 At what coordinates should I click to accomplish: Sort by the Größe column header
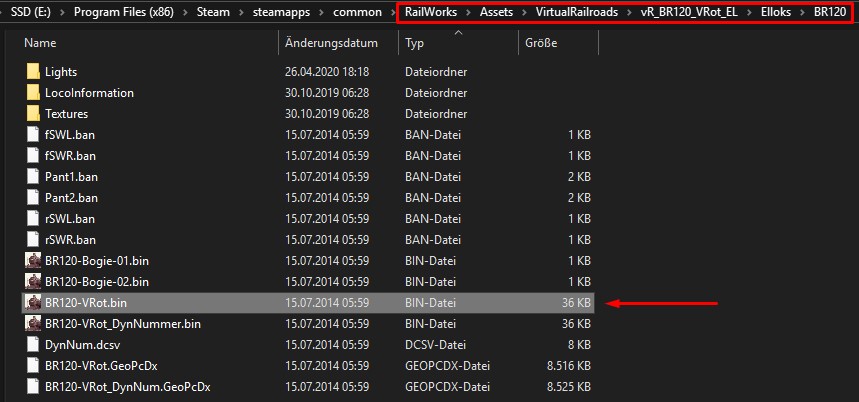point(541,43)
